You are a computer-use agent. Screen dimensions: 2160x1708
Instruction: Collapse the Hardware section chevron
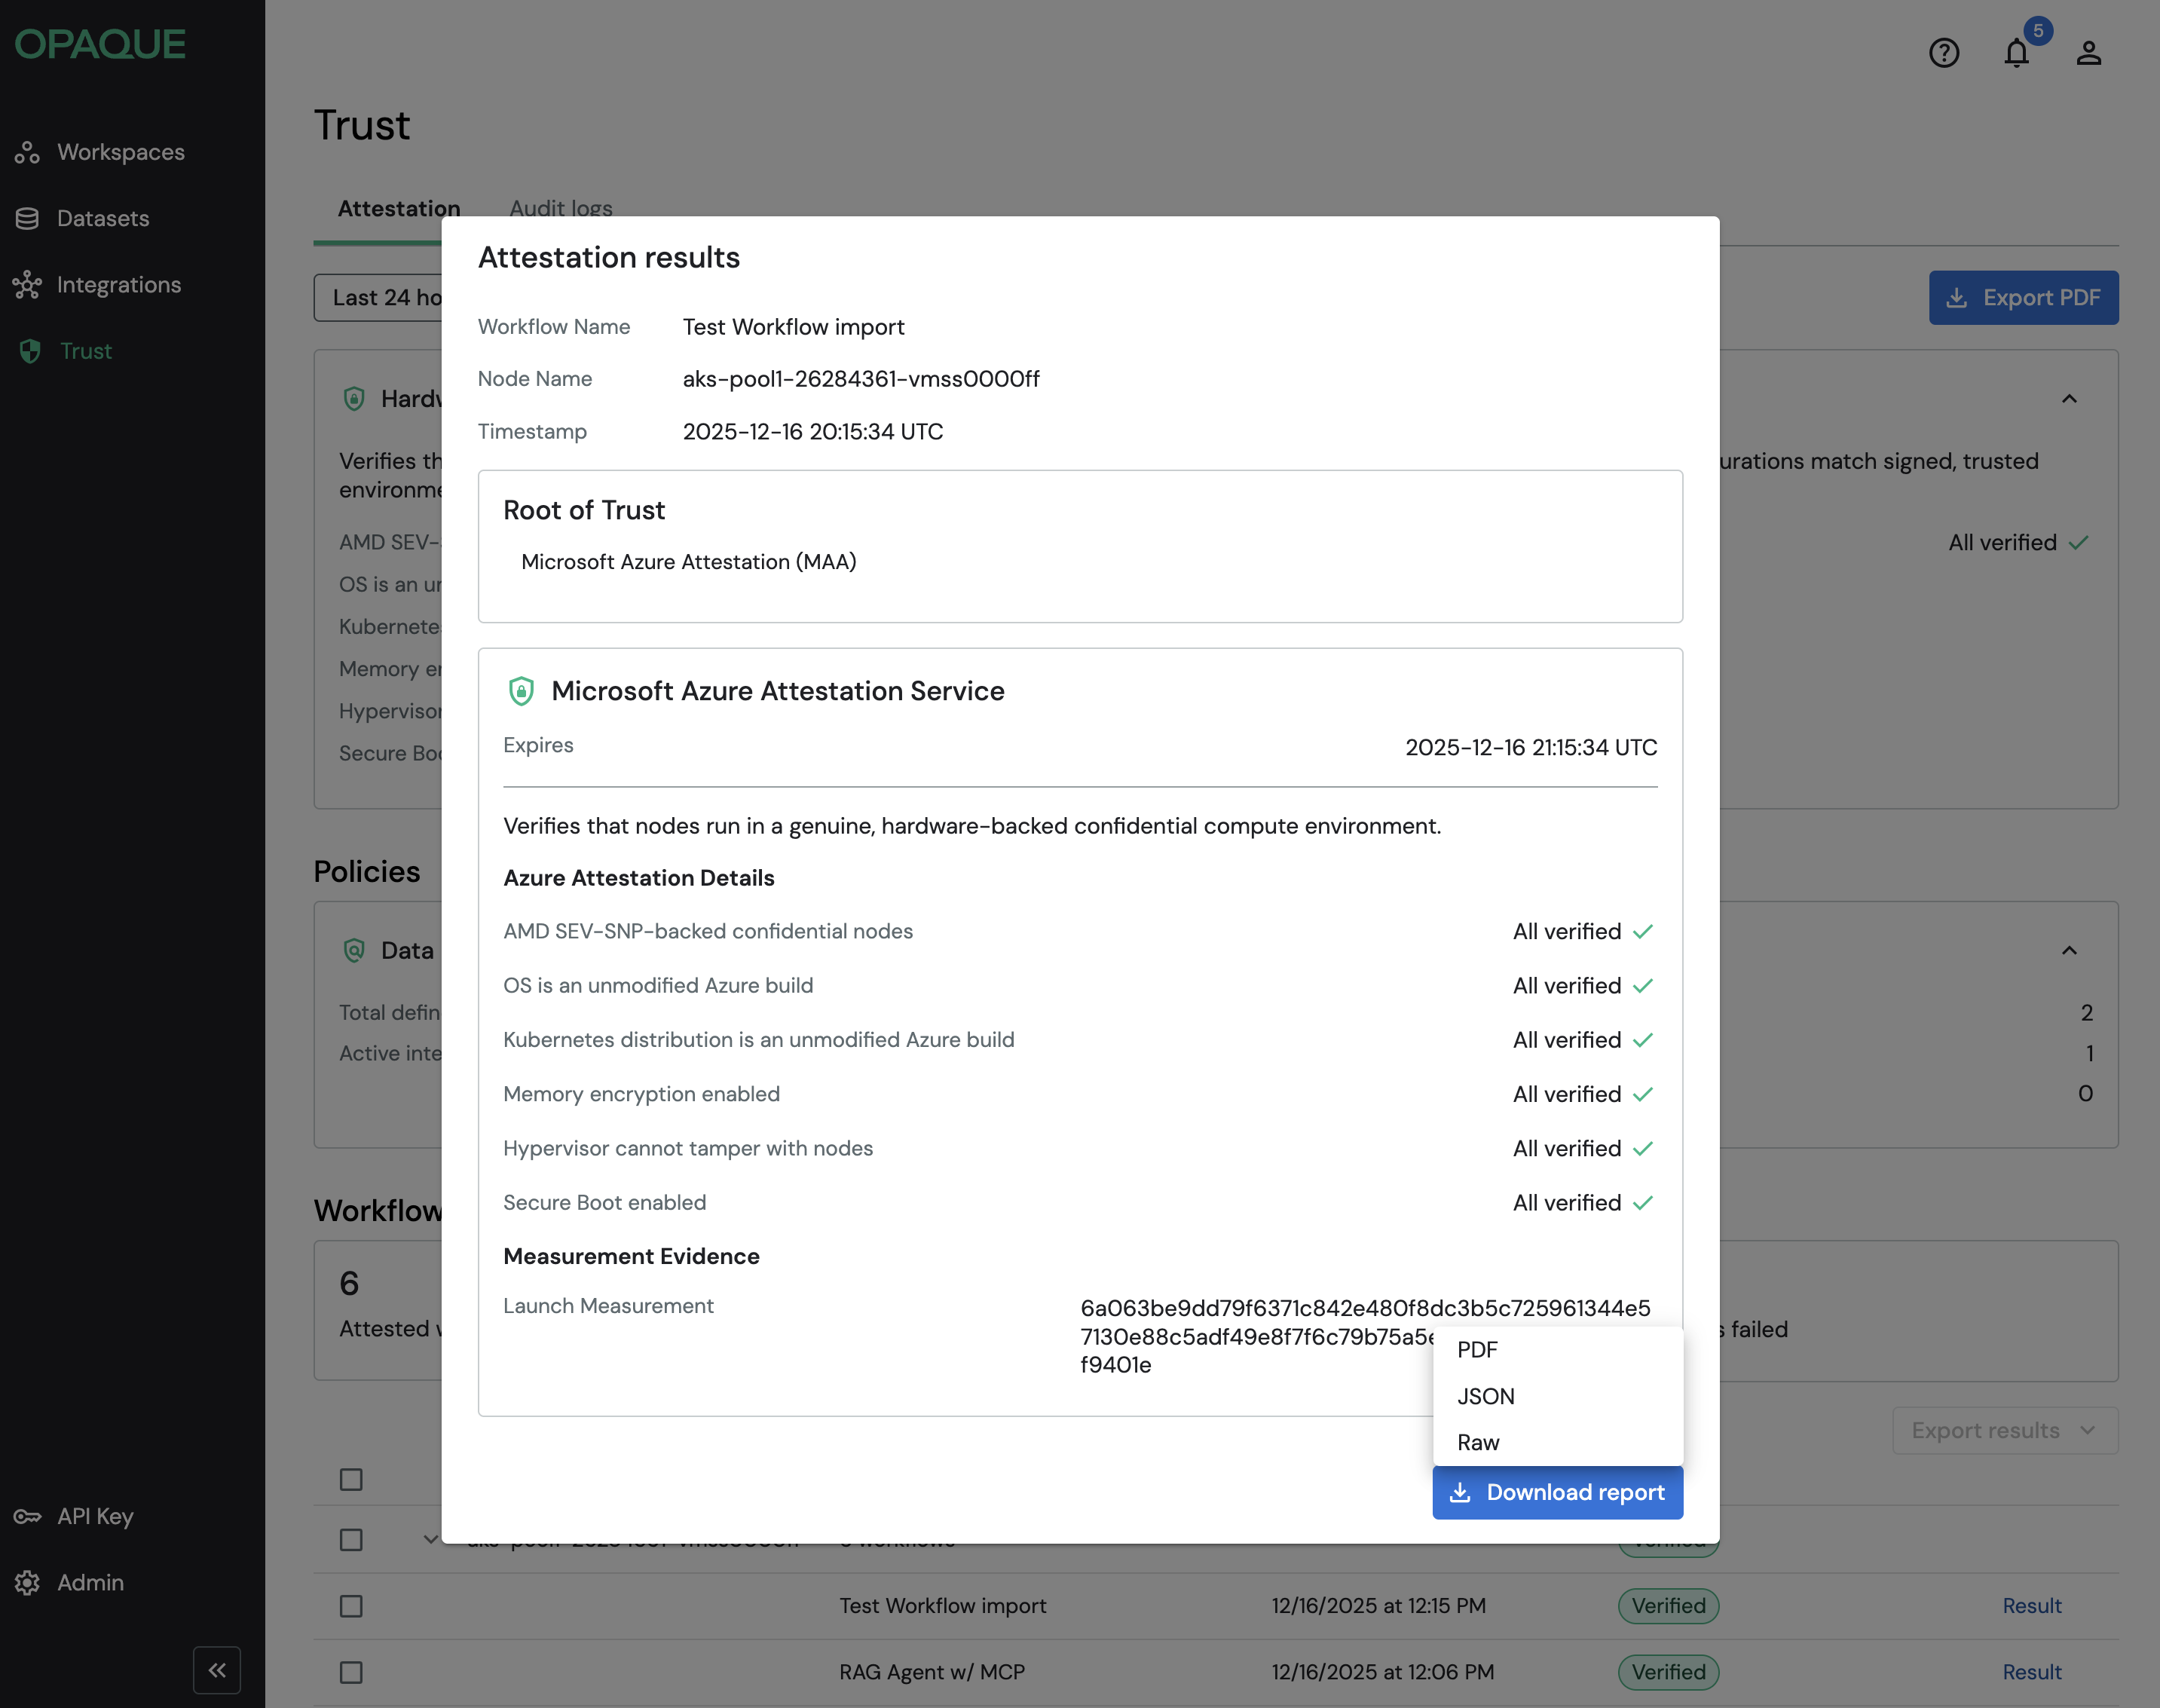(2069, 399)
